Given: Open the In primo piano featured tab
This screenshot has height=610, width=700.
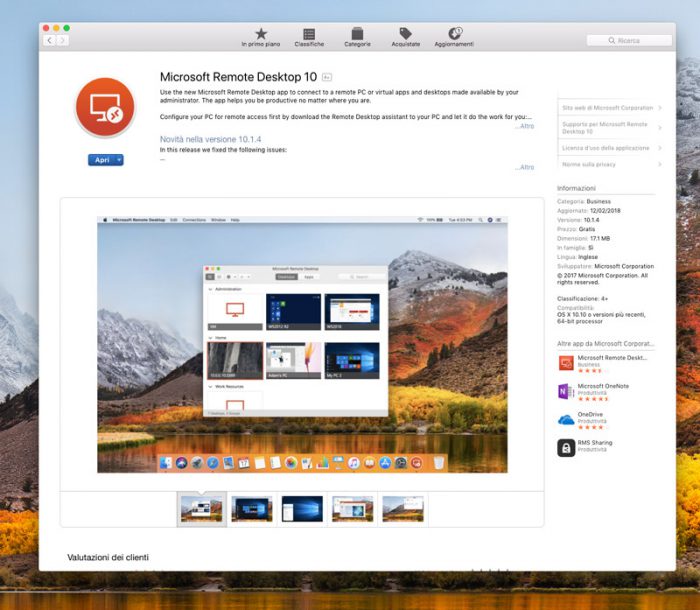Looking at the screenshot, I should point(261,37).
